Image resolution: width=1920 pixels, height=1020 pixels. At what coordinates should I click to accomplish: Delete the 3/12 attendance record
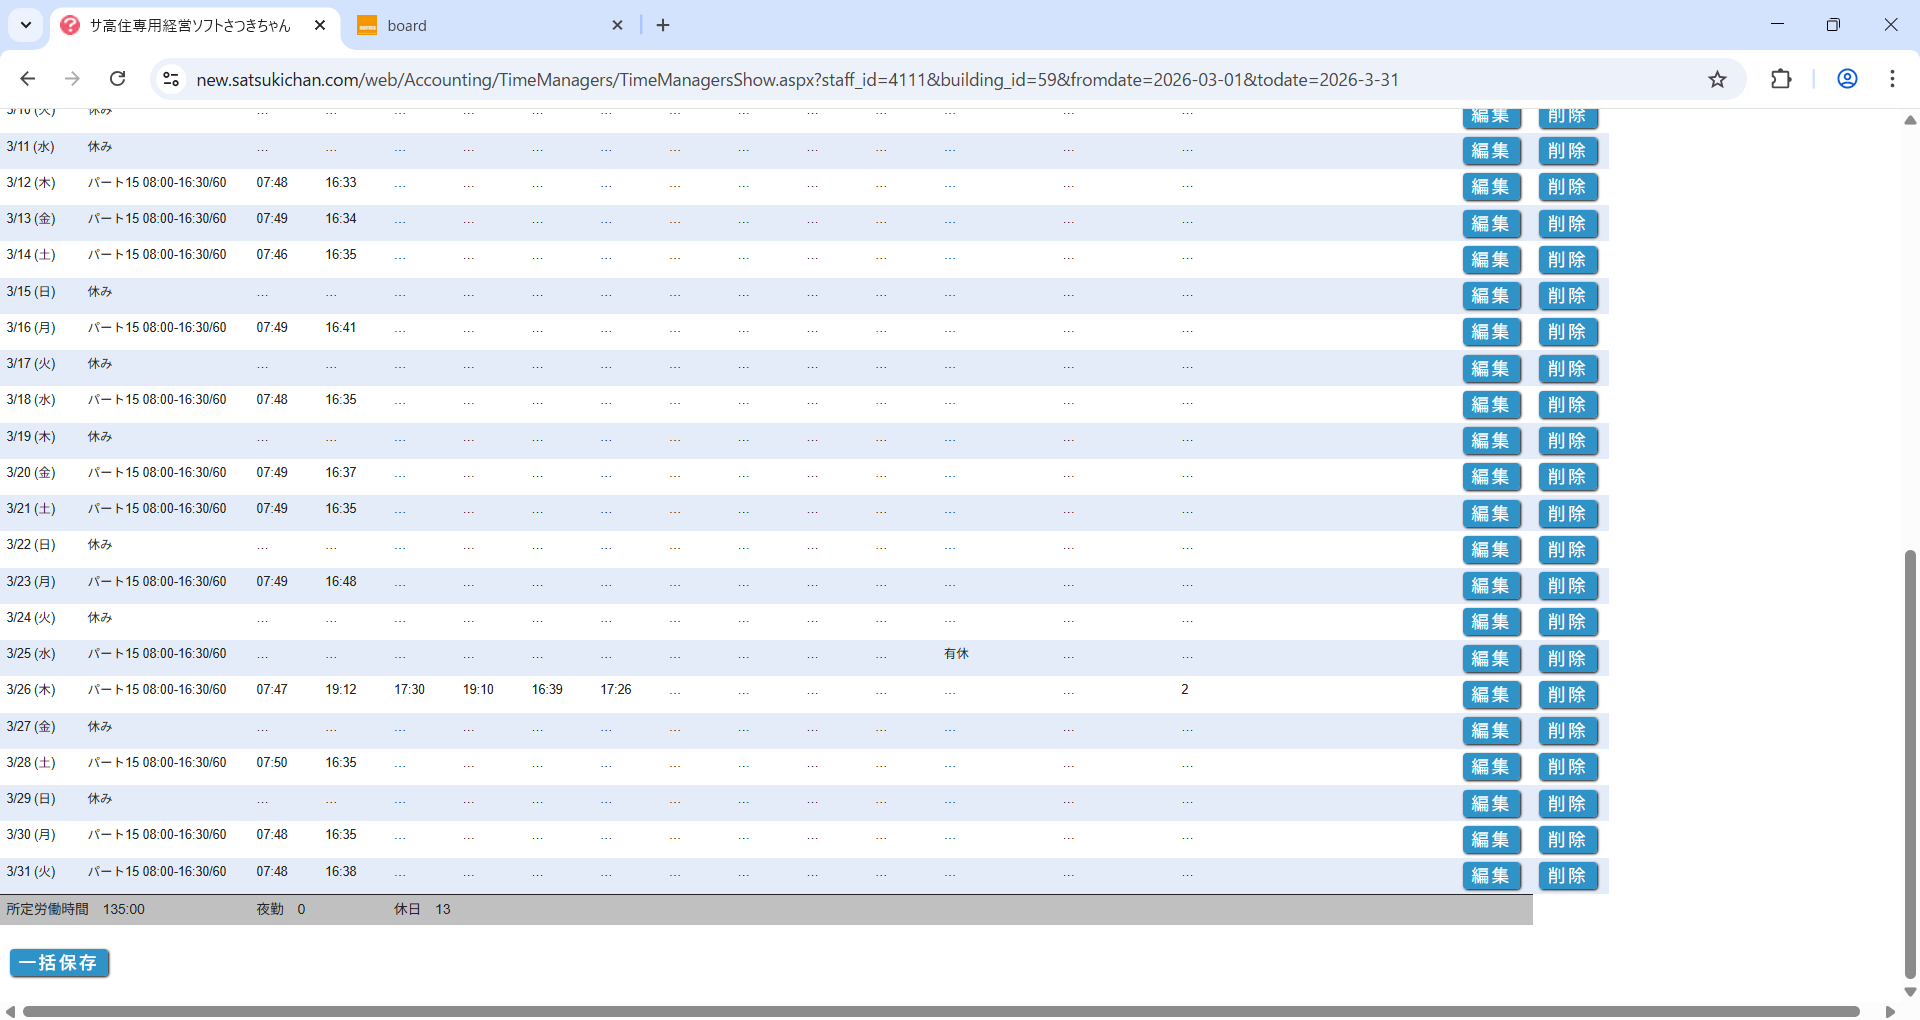click(1567, 187)
